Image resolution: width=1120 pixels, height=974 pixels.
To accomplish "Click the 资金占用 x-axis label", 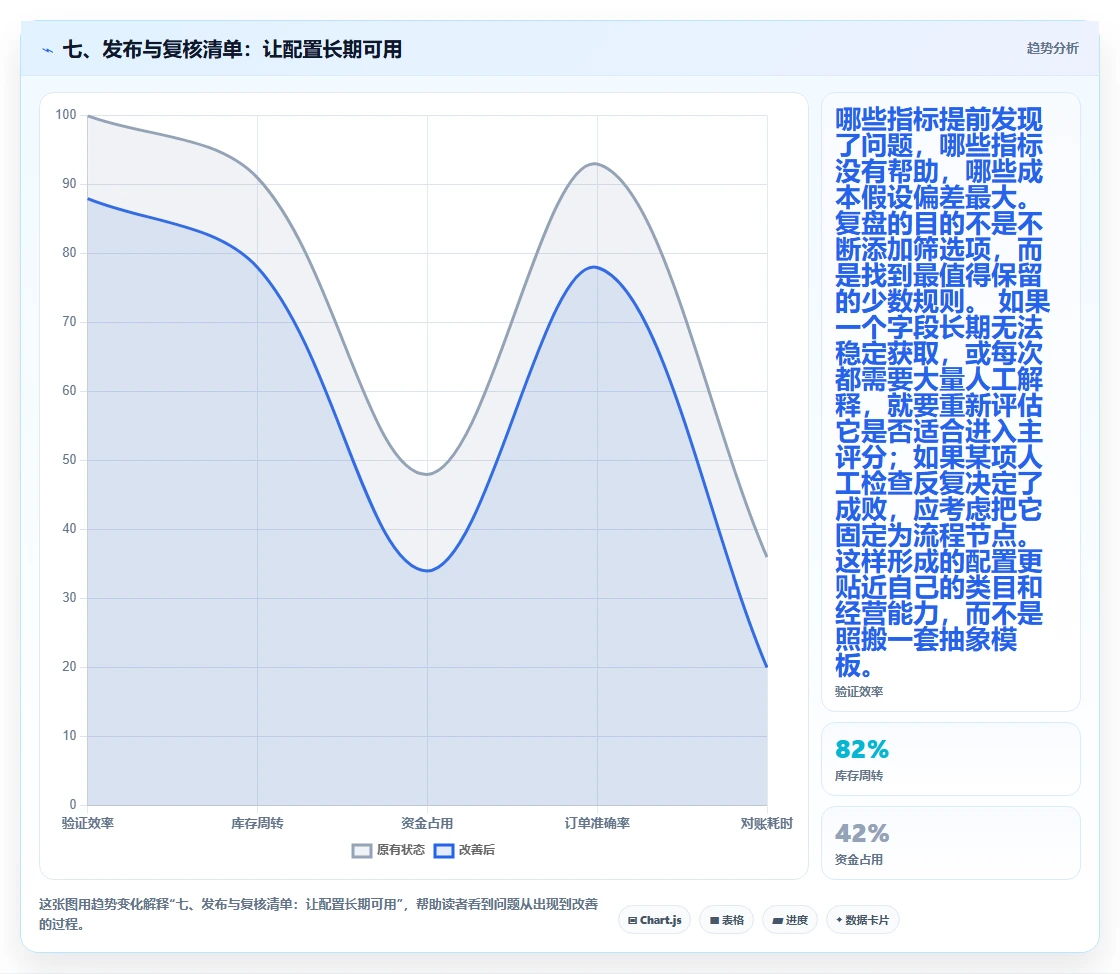I will [x=427, y=823].
